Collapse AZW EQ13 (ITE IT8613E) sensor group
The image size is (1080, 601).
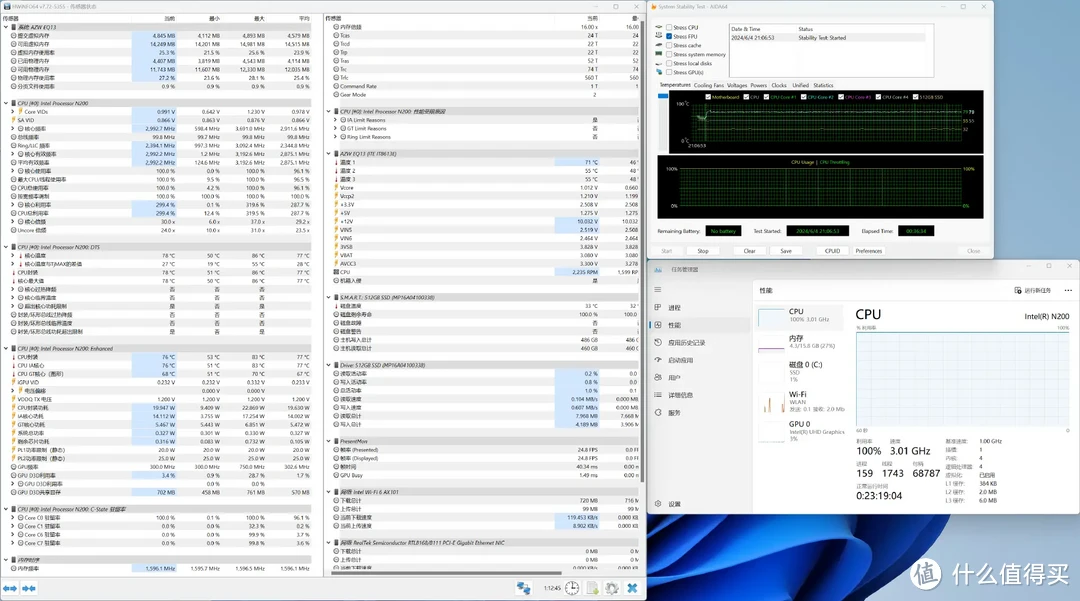click(329, 154)
